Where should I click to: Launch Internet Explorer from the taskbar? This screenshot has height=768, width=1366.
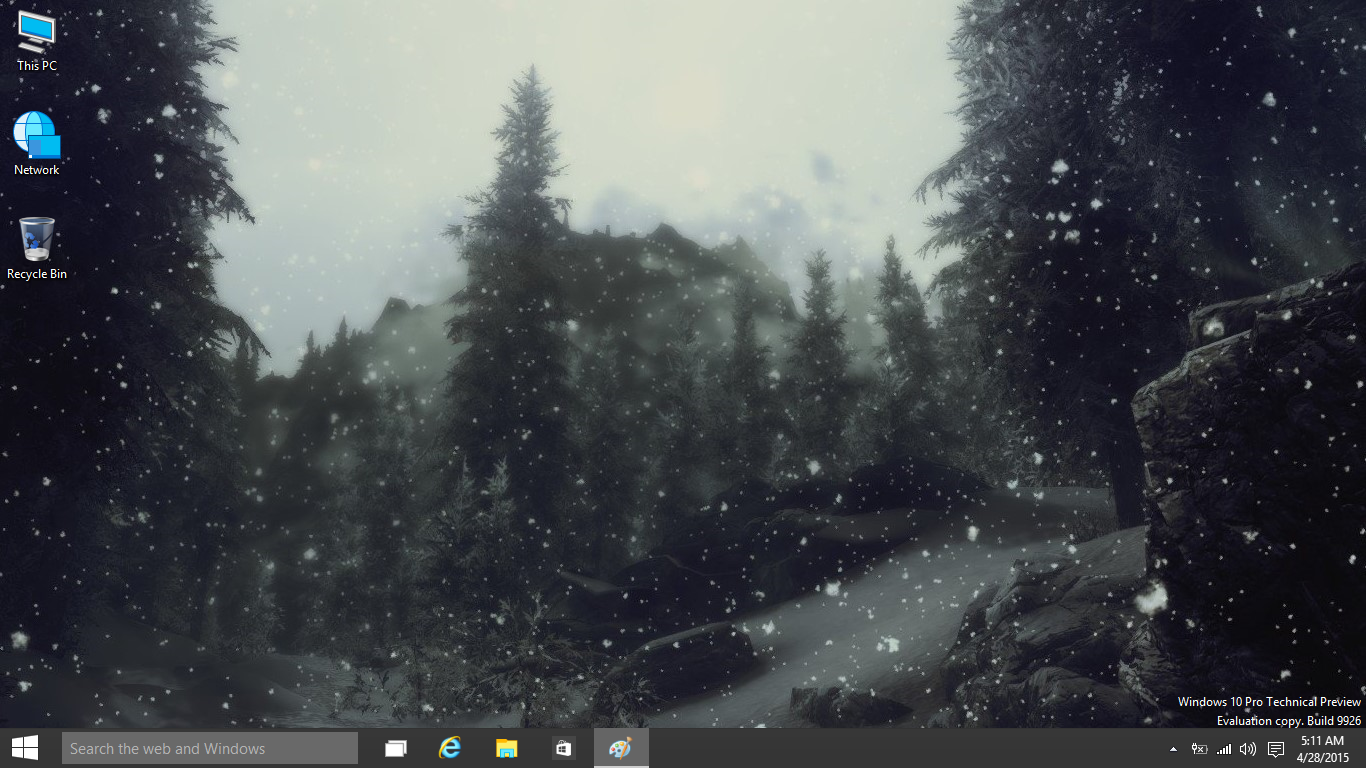pos(451,748)
